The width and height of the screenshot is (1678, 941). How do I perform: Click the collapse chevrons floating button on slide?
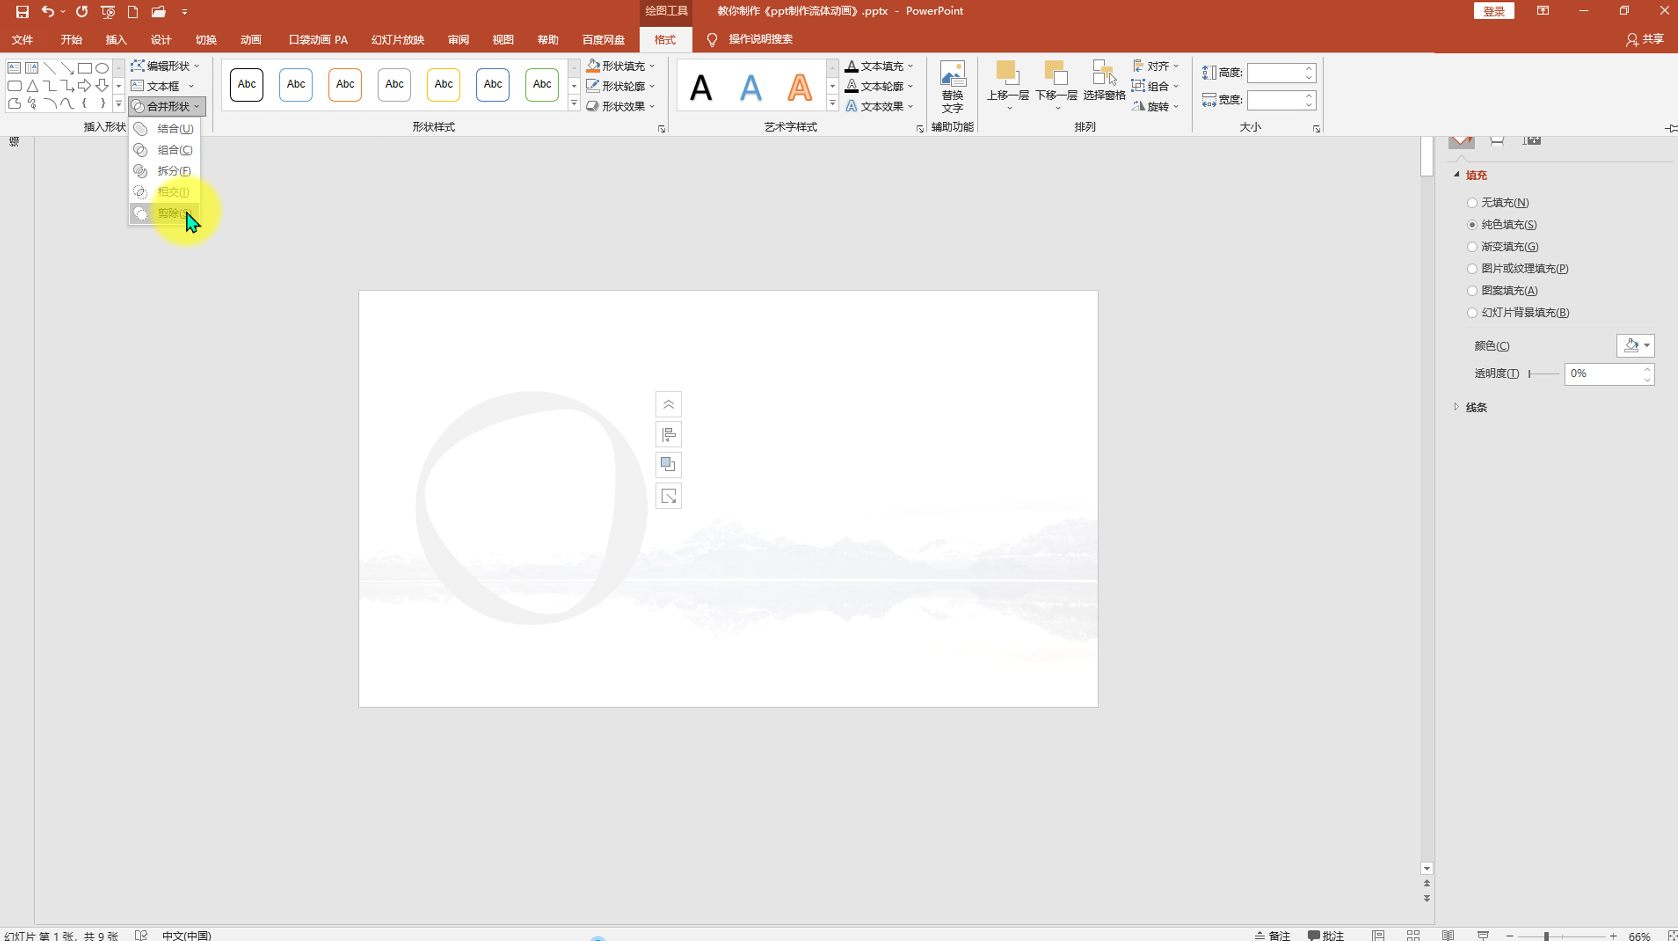[x=668, y=404]
